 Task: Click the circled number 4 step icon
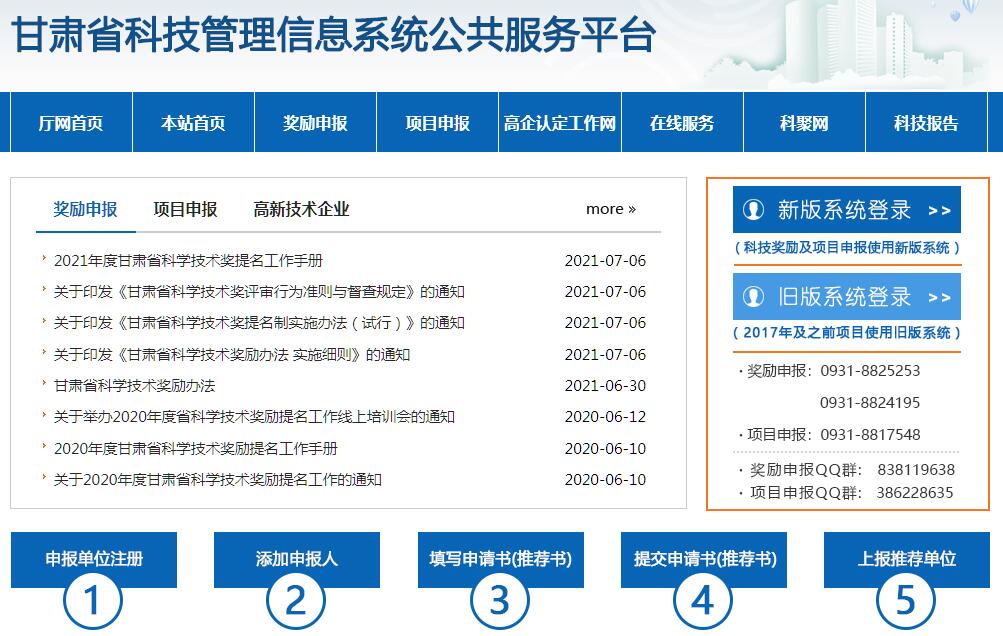[x=703, y=601]
